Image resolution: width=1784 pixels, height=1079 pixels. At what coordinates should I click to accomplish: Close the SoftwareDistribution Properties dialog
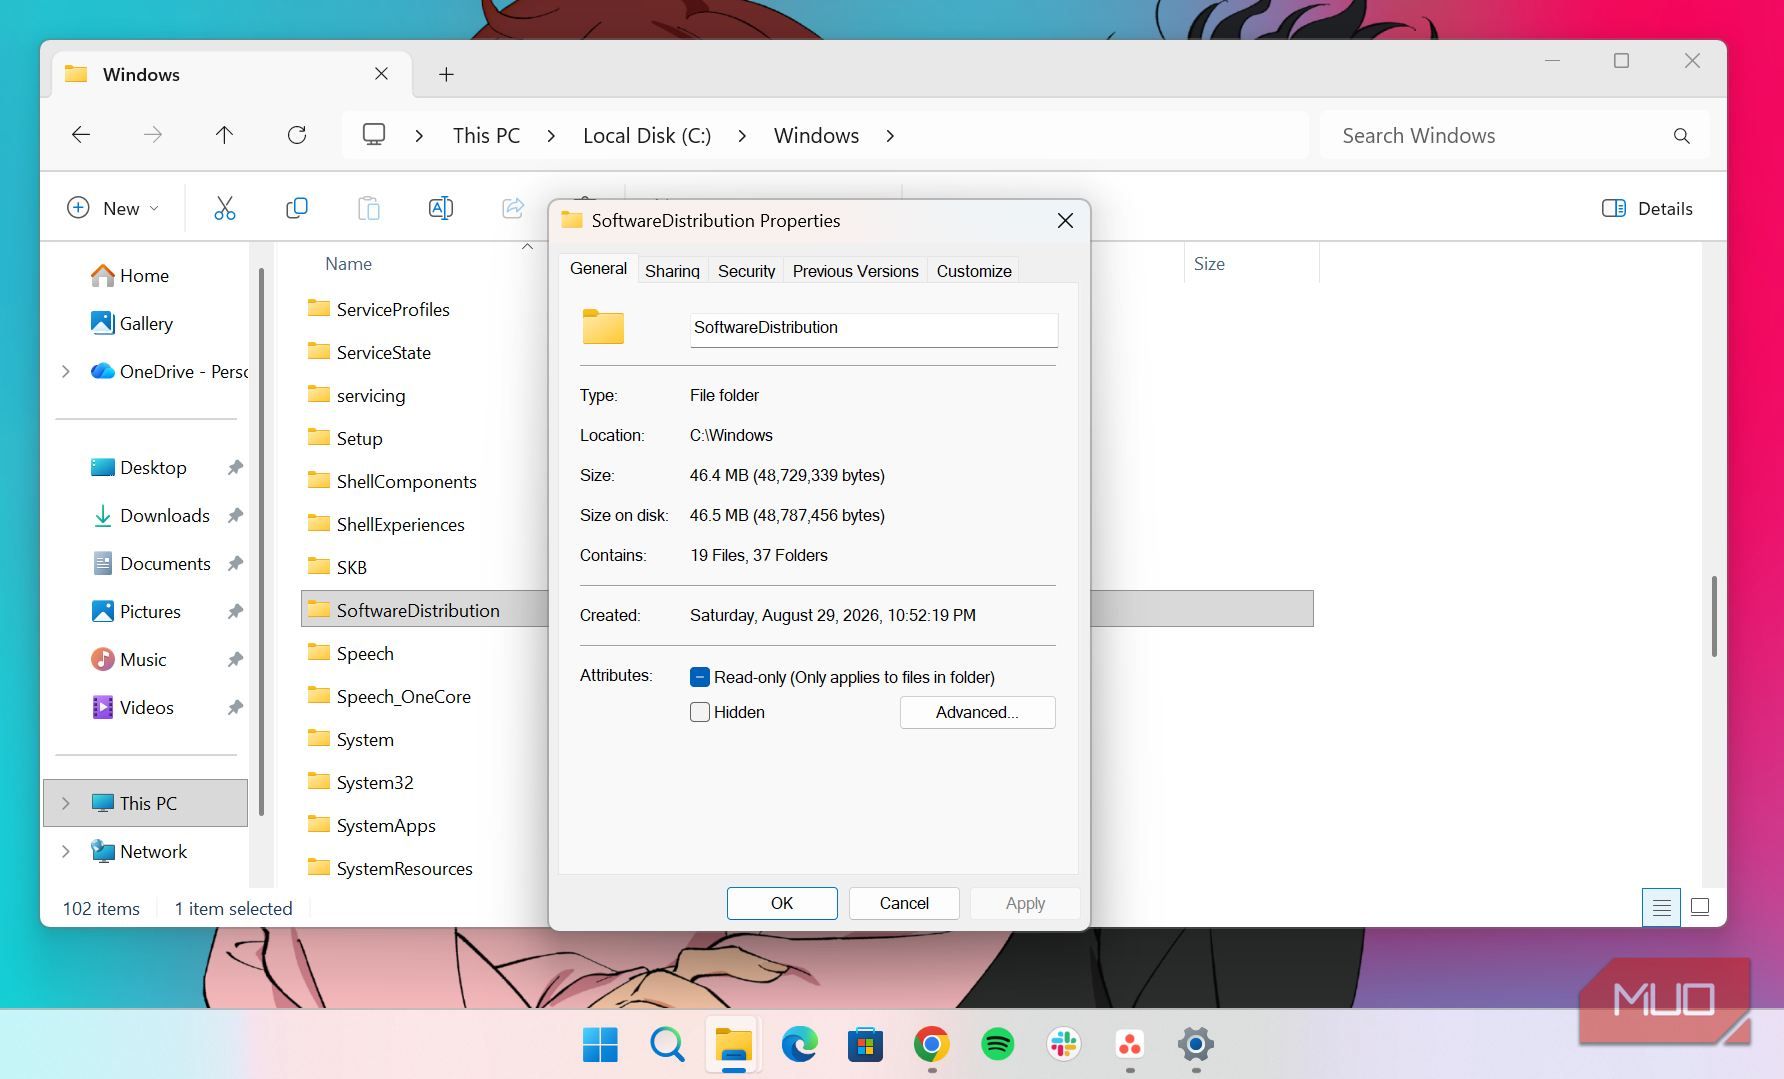click(1065, 220)
